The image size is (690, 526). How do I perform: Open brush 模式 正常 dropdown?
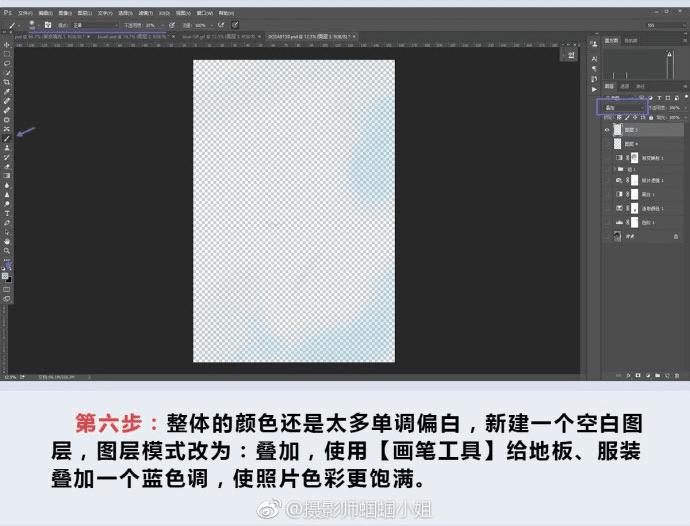95,26
